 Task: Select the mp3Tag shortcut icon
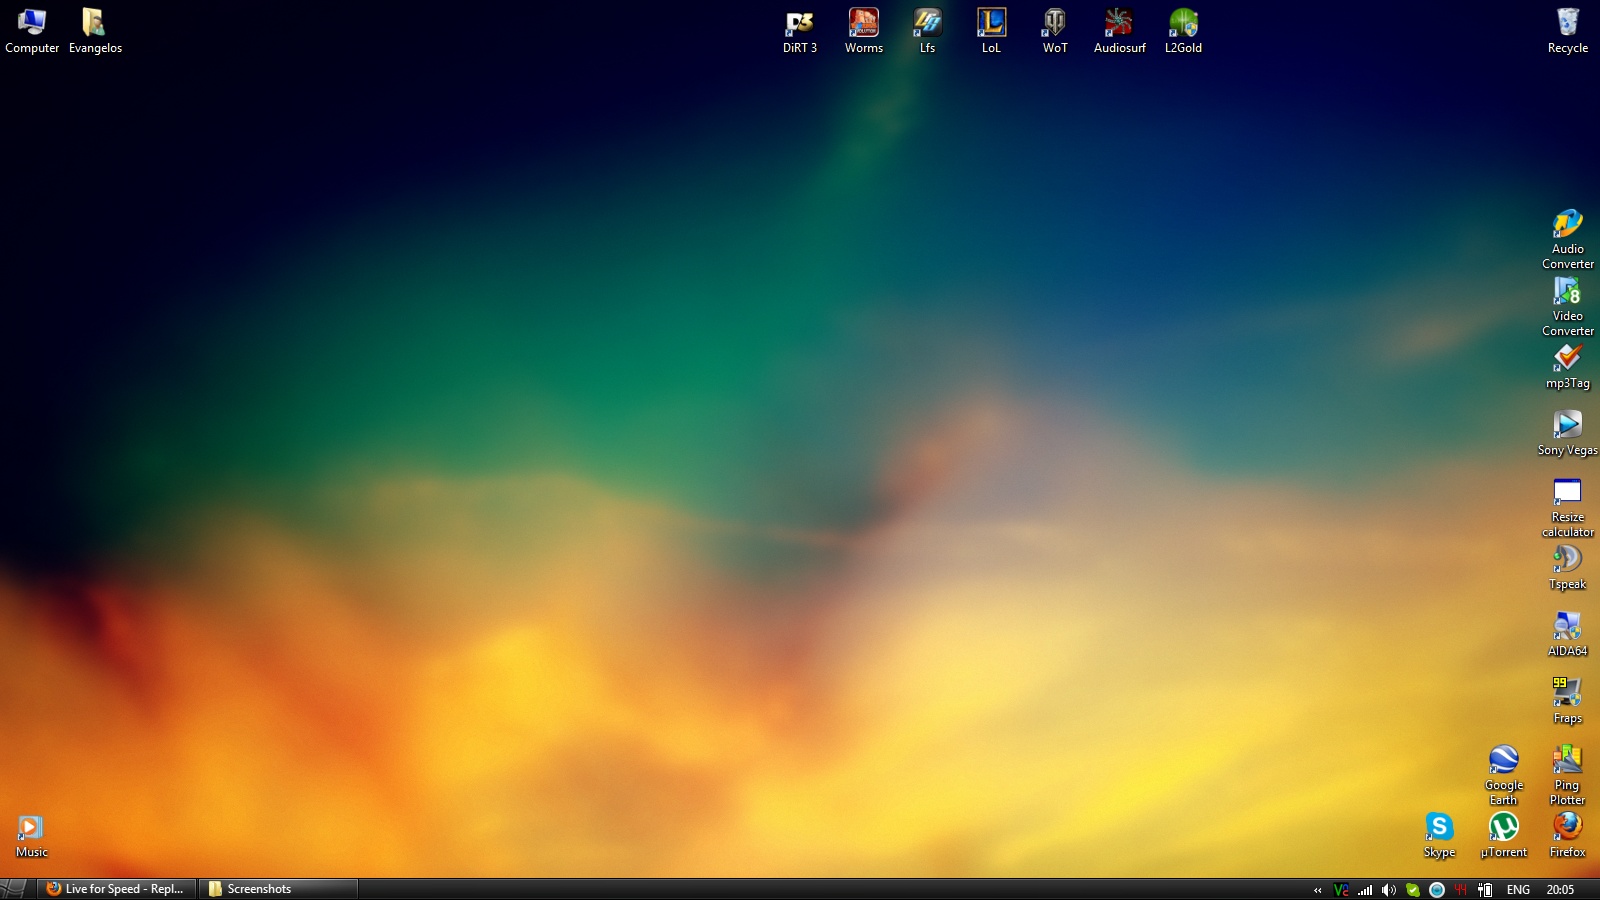[x=1568, y=366]
